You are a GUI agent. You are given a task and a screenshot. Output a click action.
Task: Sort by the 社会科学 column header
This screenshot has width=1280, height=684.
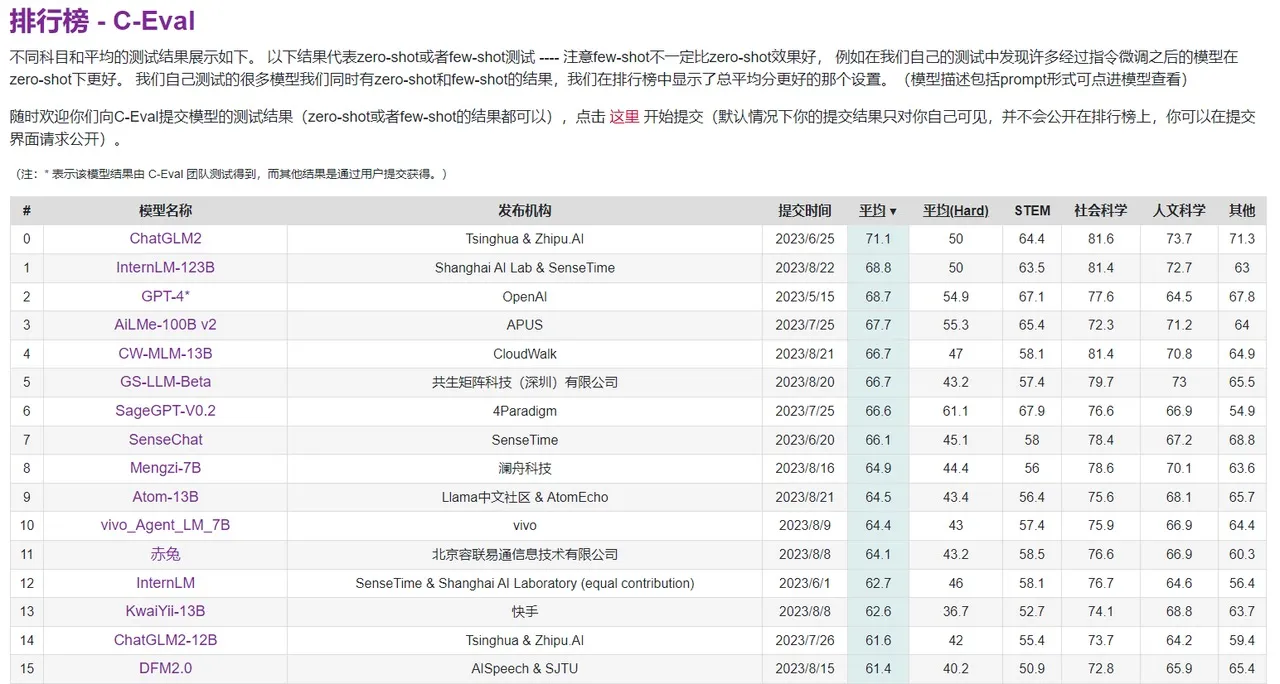[x=1100, y=210]
